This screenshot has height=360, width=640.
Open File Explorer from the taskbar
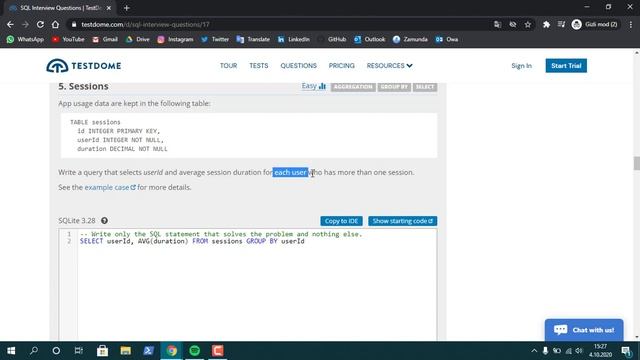125,351
